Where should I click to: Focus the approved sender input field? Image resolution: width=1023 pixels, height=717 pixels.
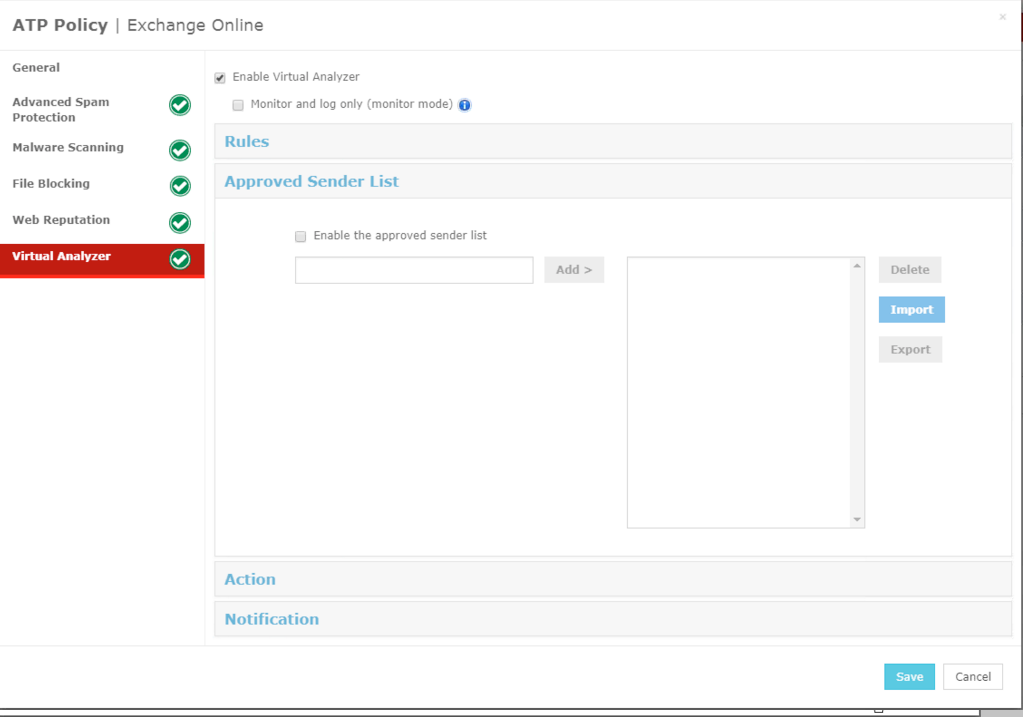coord(414,270)
